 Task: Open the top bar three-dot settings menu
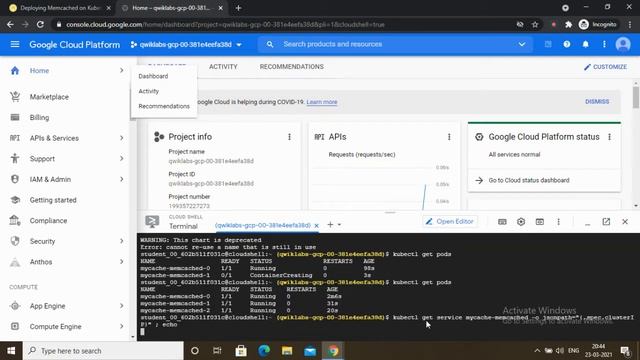pos(604,44)
